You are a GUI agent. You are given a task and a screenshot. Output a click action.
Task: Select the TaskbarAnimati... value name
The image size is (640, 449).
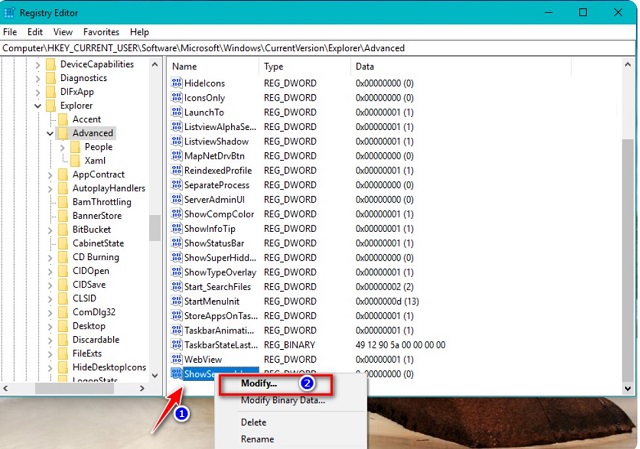tap(219, 330)
